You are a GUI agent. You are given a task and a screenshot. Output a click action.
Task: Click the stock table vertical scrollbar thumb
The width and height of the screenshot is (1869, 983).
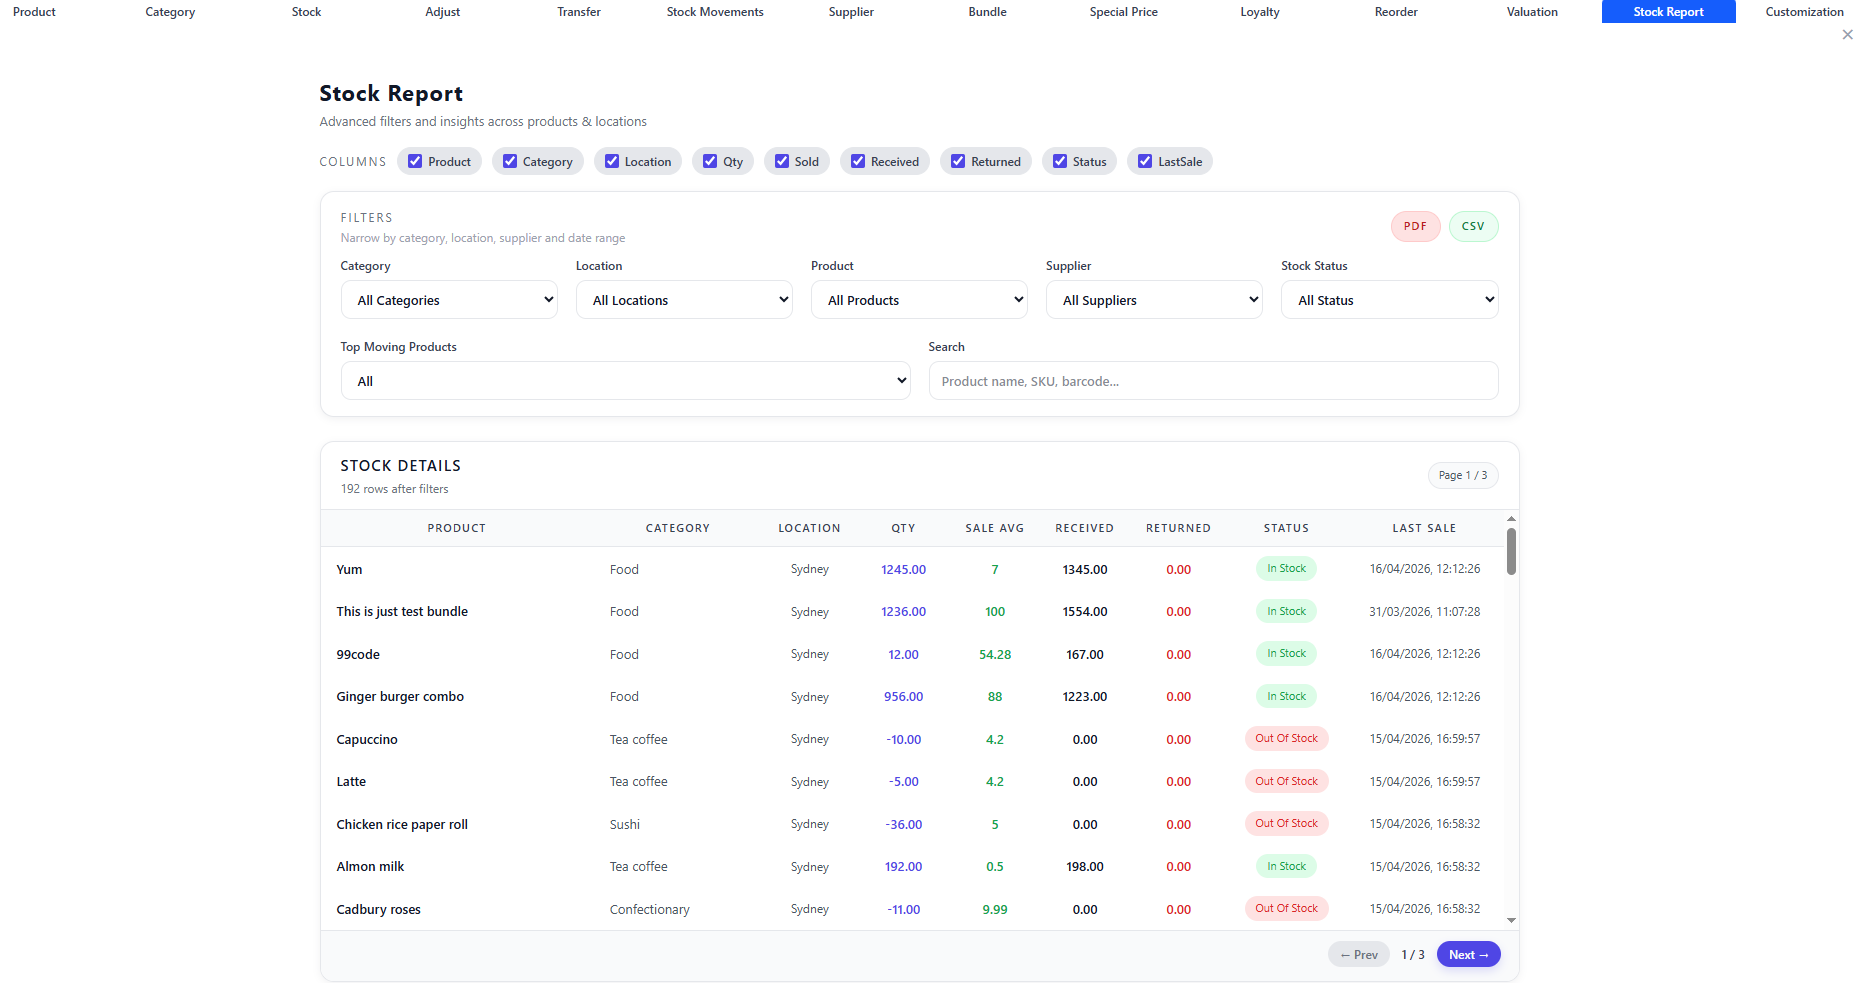click(x=1511, y=551)
